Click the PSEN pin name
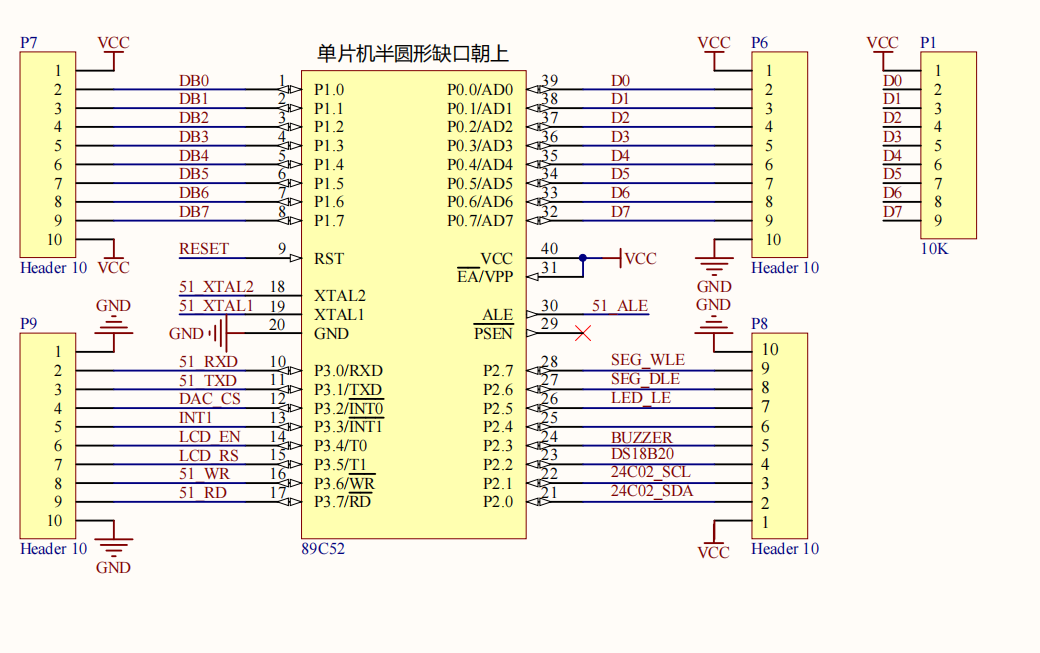The width and height of the screenshot is (1040, 653). (x=493, y=333)
